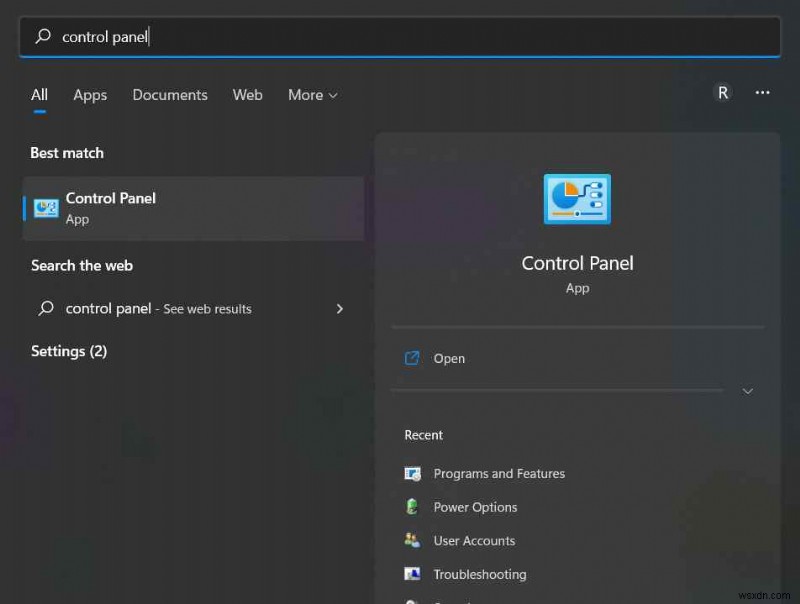Expand the More dropdown

[312, 95]
